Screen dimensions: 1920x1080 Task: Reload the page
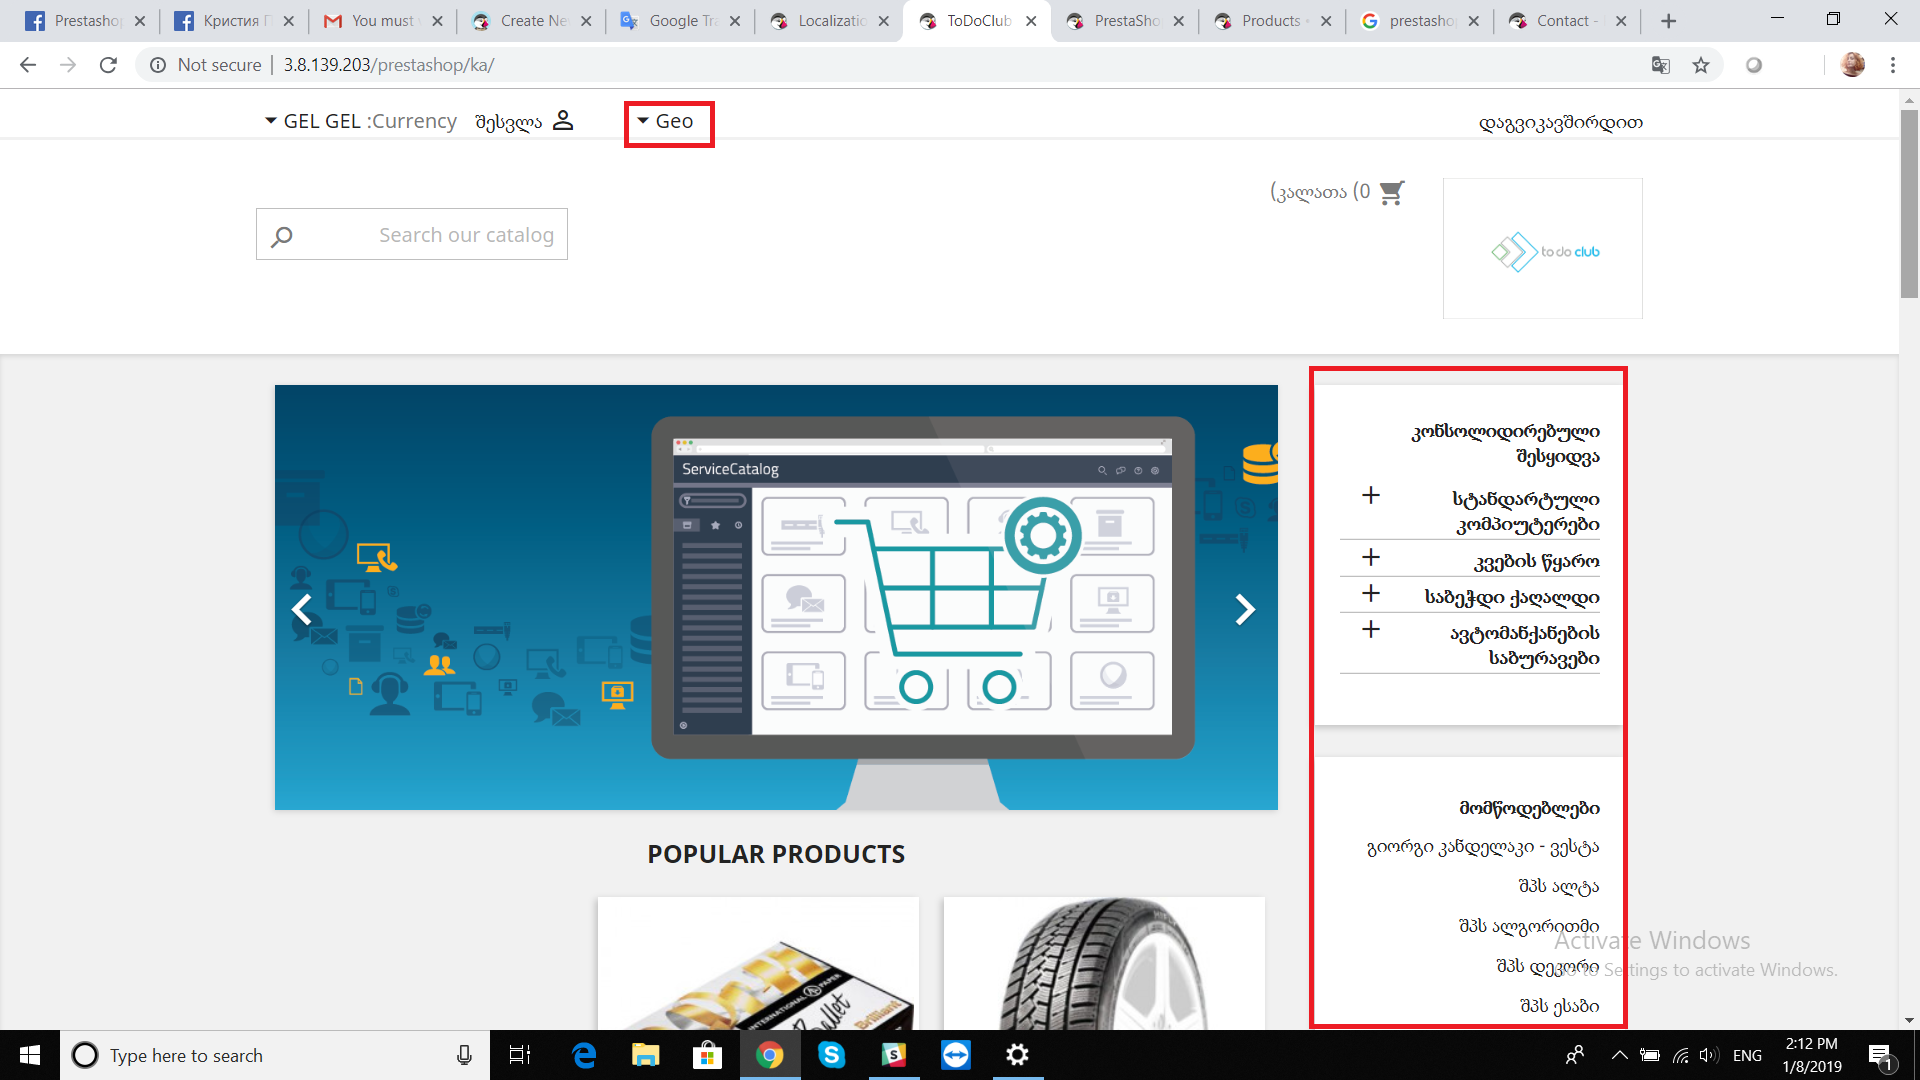coord(108,65)
